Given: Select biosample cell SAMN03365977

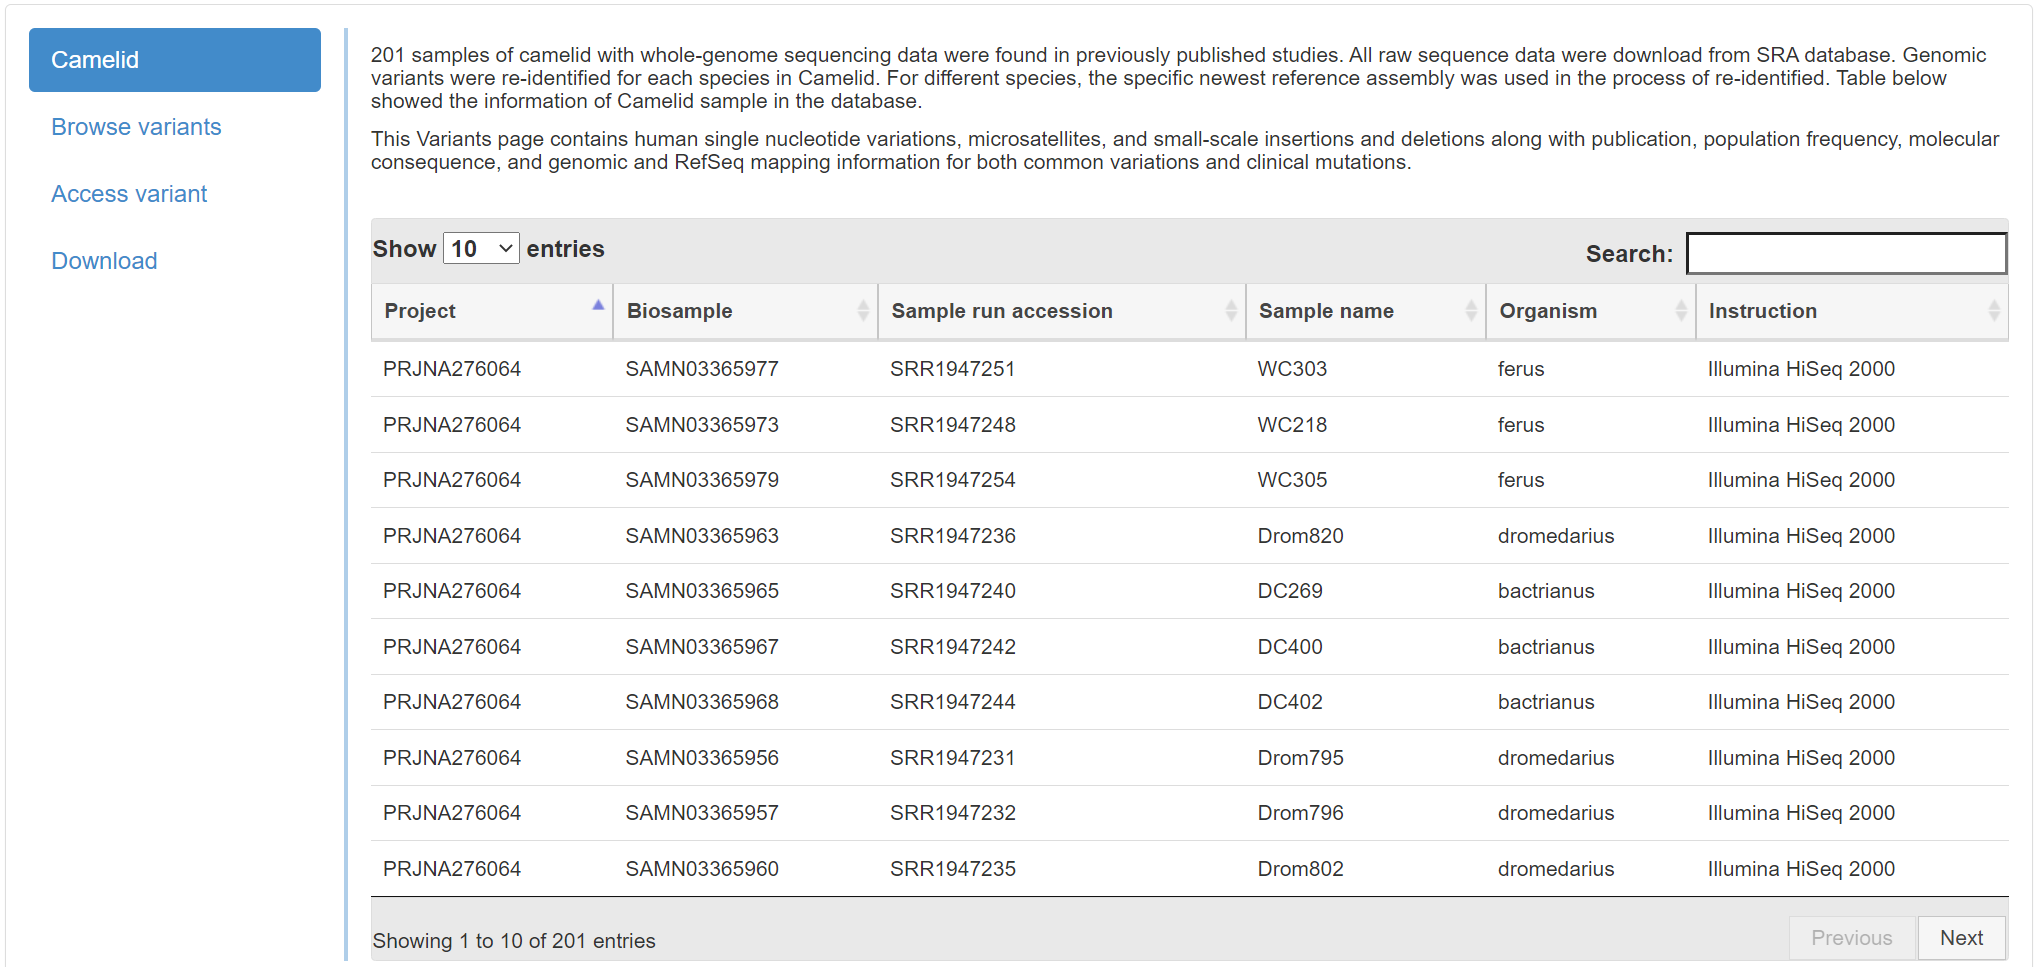Looking at the screenshot, I should tap(702, 369).
